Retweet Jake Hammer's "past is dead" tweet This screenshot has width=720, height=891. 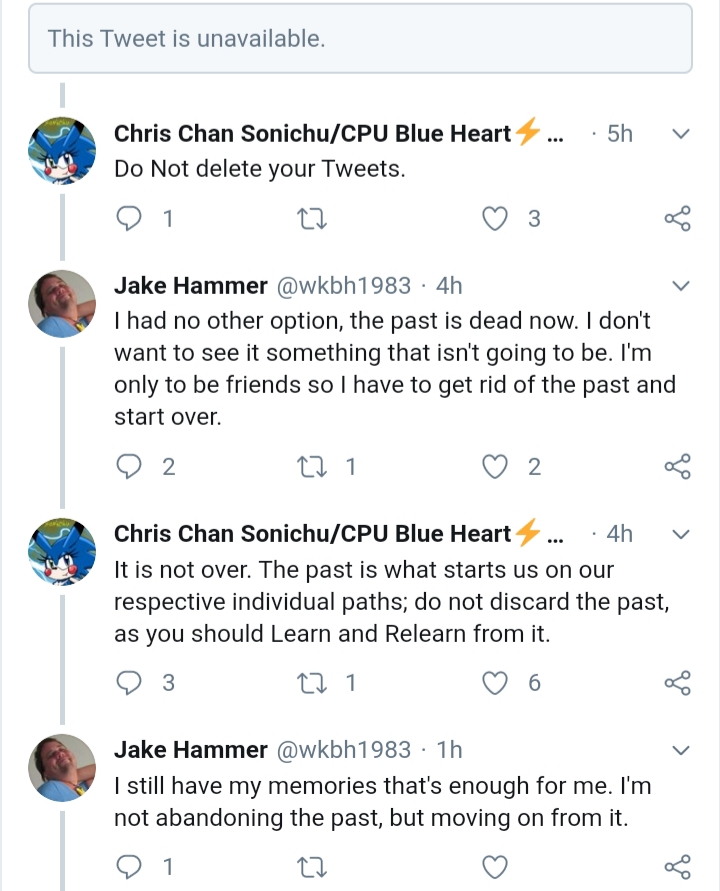tap(312, 467)
